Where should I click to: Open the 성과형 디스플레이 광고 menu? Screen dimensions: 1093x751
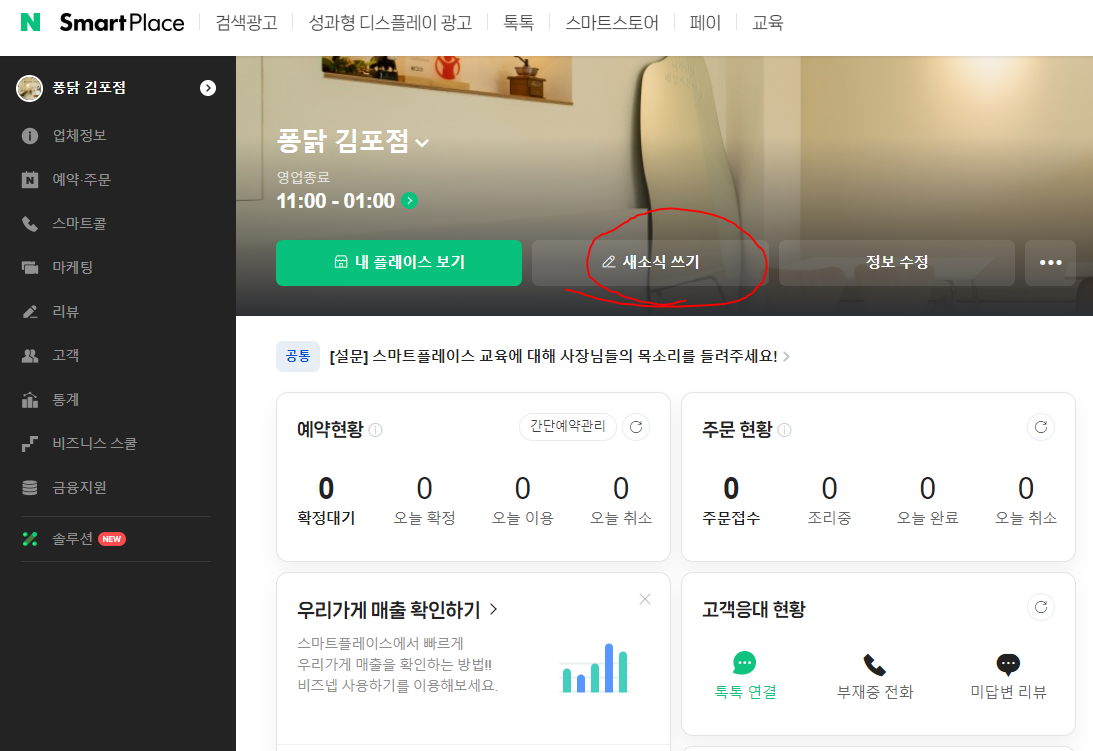coord(390,23)
